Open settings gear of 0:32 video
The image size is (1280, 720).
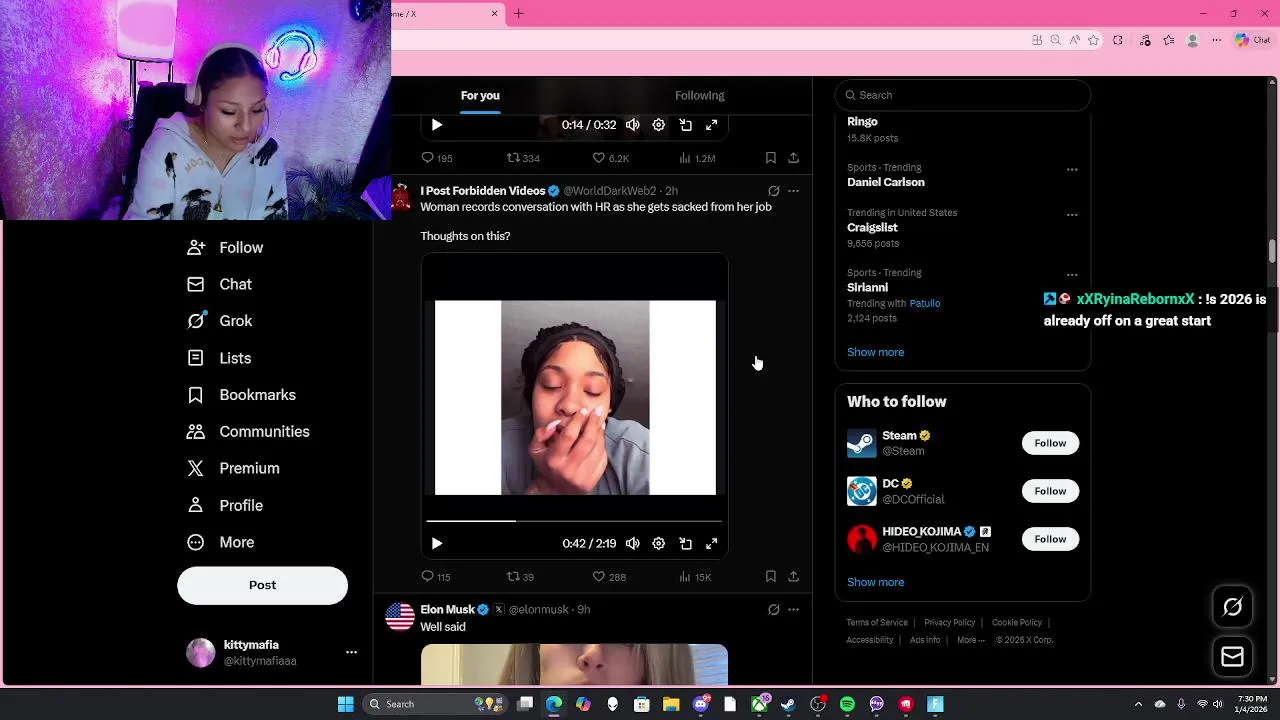(x=659, y=125)
